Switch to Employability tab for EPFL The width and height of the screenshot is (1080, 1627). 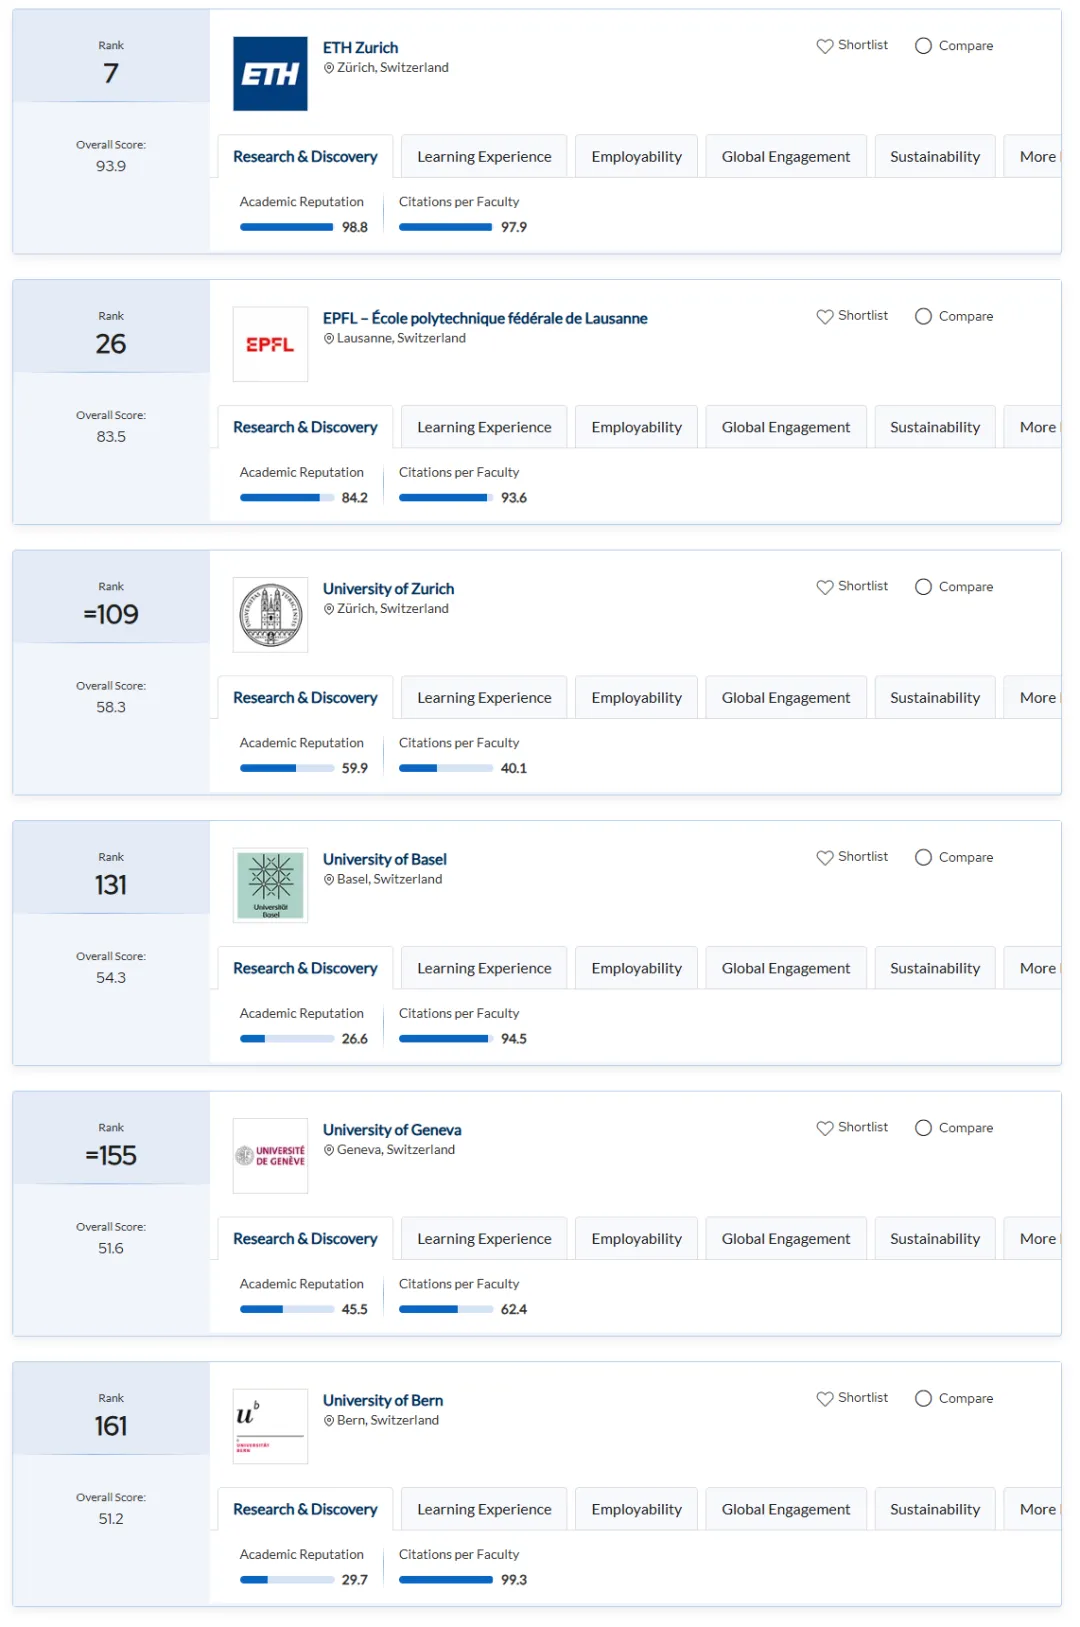point(636,427)
